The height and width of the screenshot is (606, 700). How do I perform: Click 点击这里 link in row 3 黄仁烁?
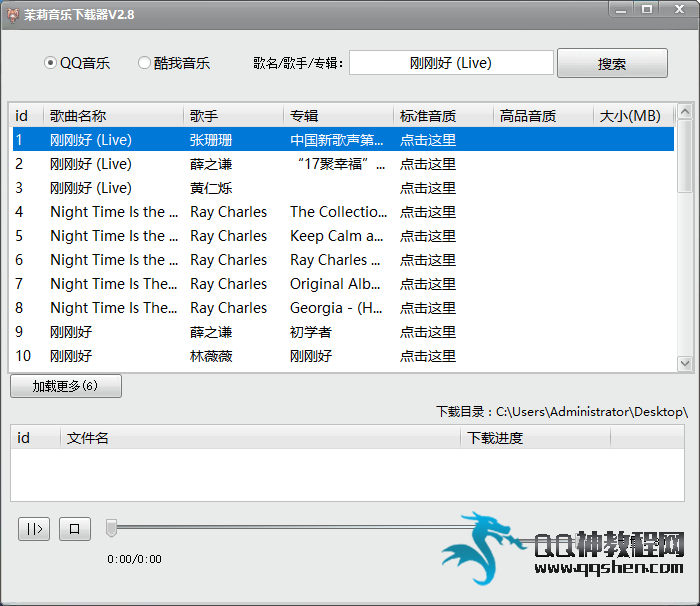(428, 188)
